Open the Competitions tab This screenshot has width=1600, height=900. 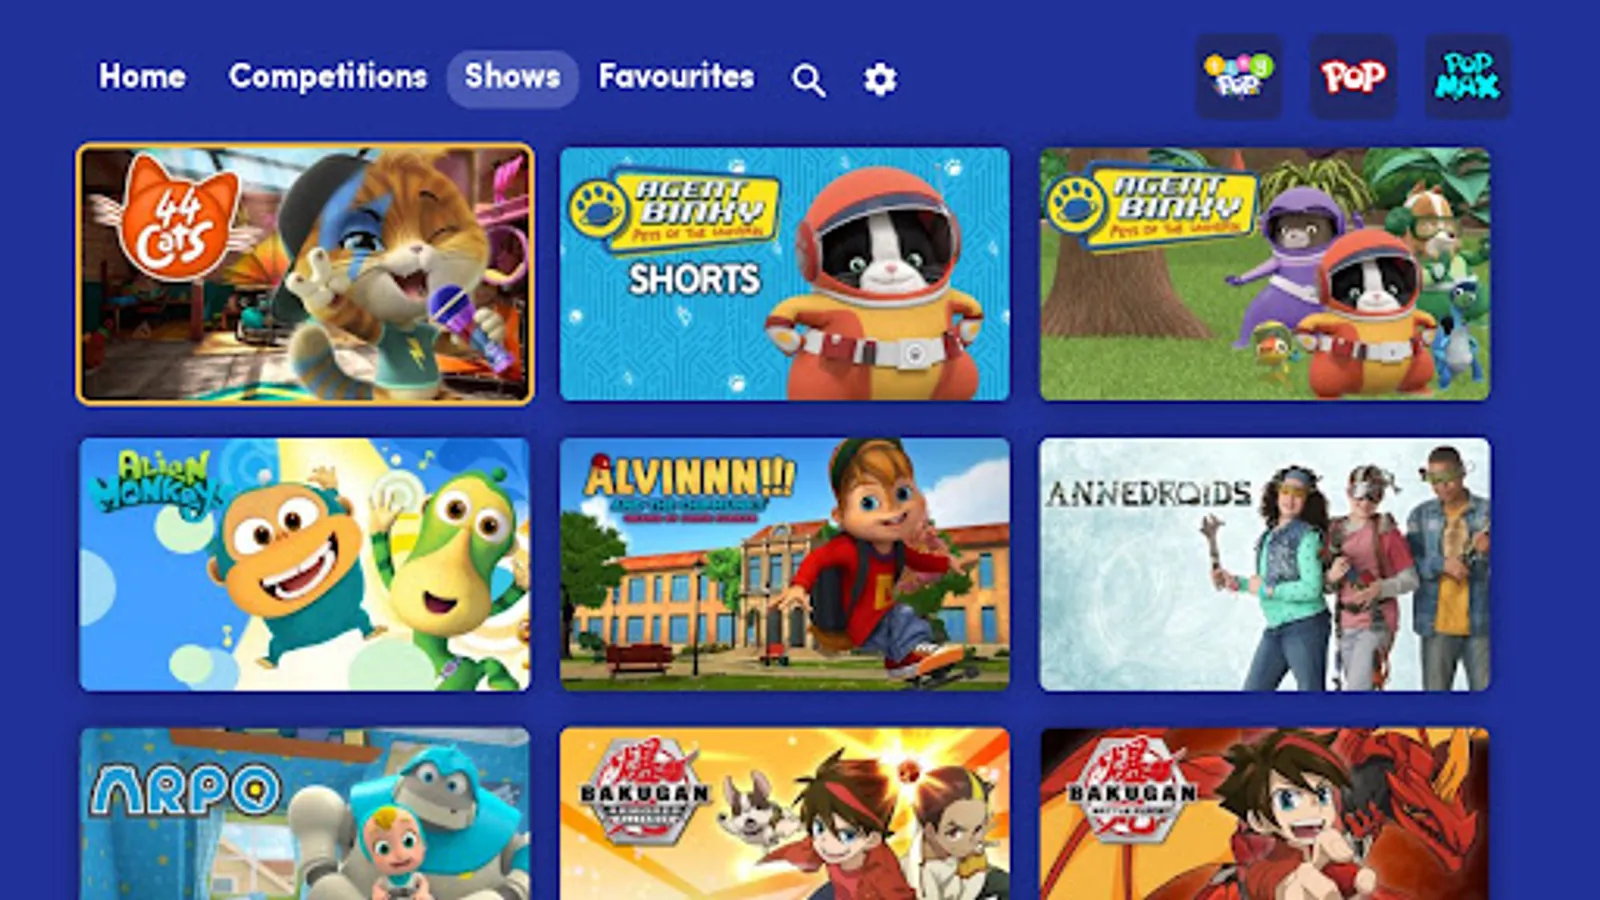click(328, 76)
